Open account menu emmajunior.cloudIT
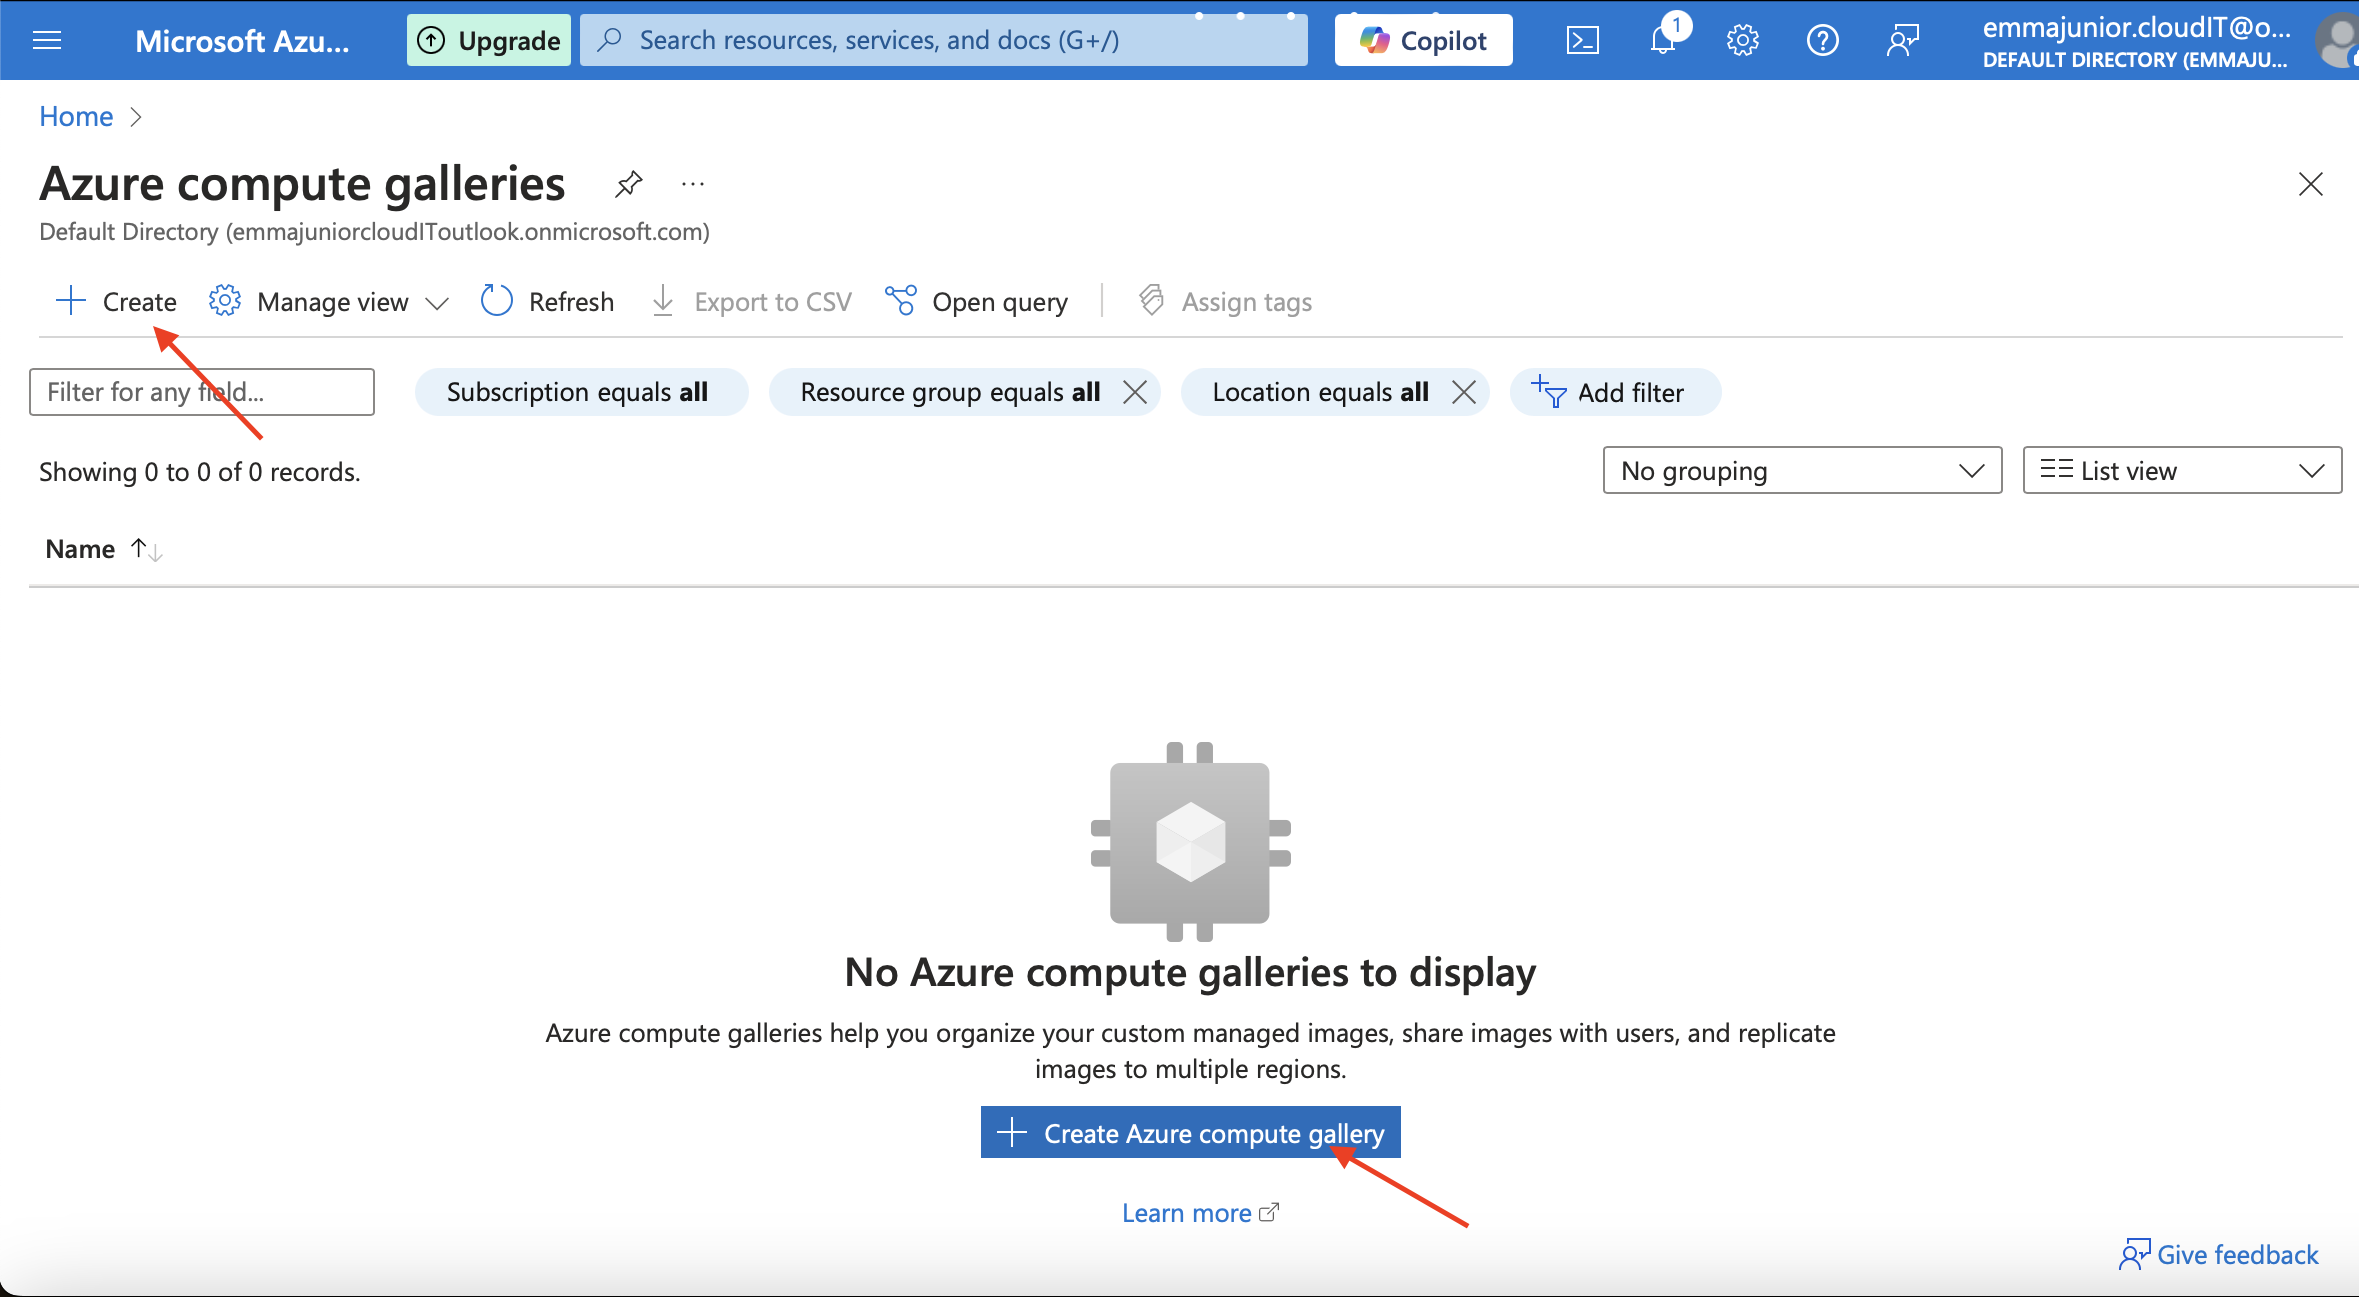This screenshot has width=2359, height=1297. click(x=2135, y=42)
